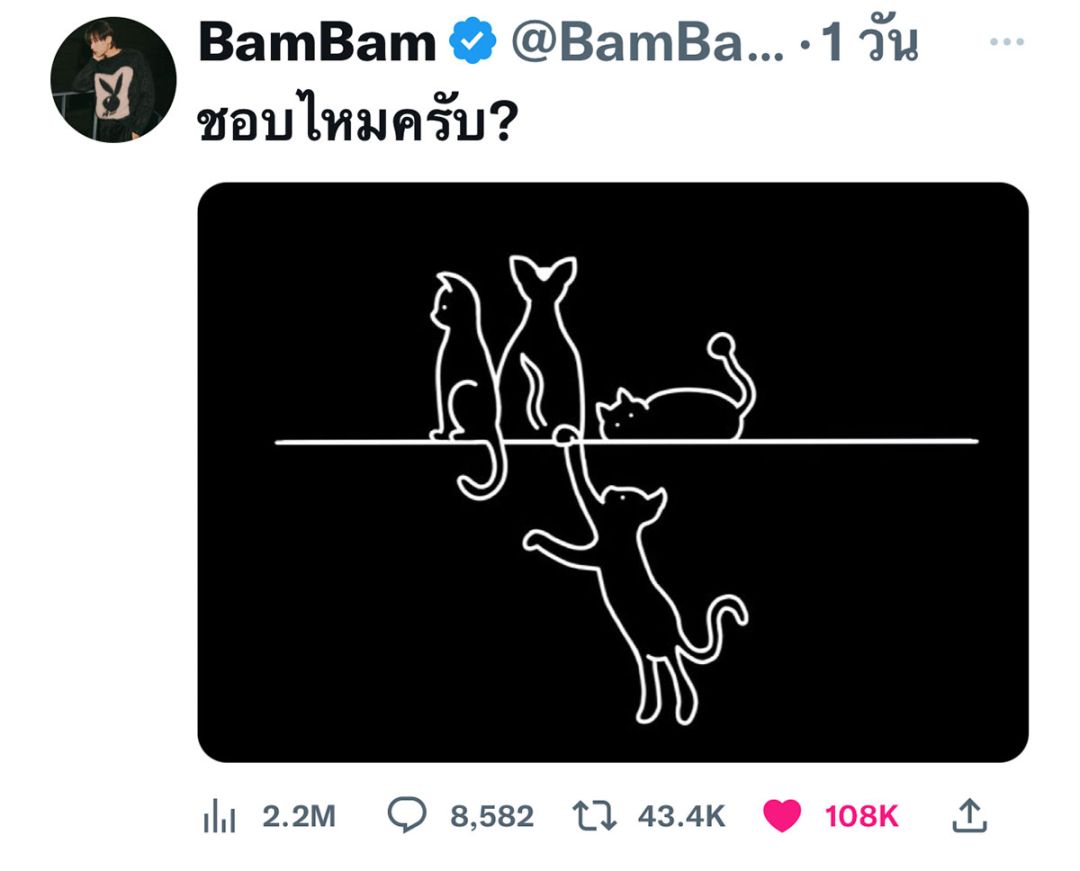Click the 2.2M views count
The height and width of the screenshot is (871, 1080).
(x=299, y=817)
